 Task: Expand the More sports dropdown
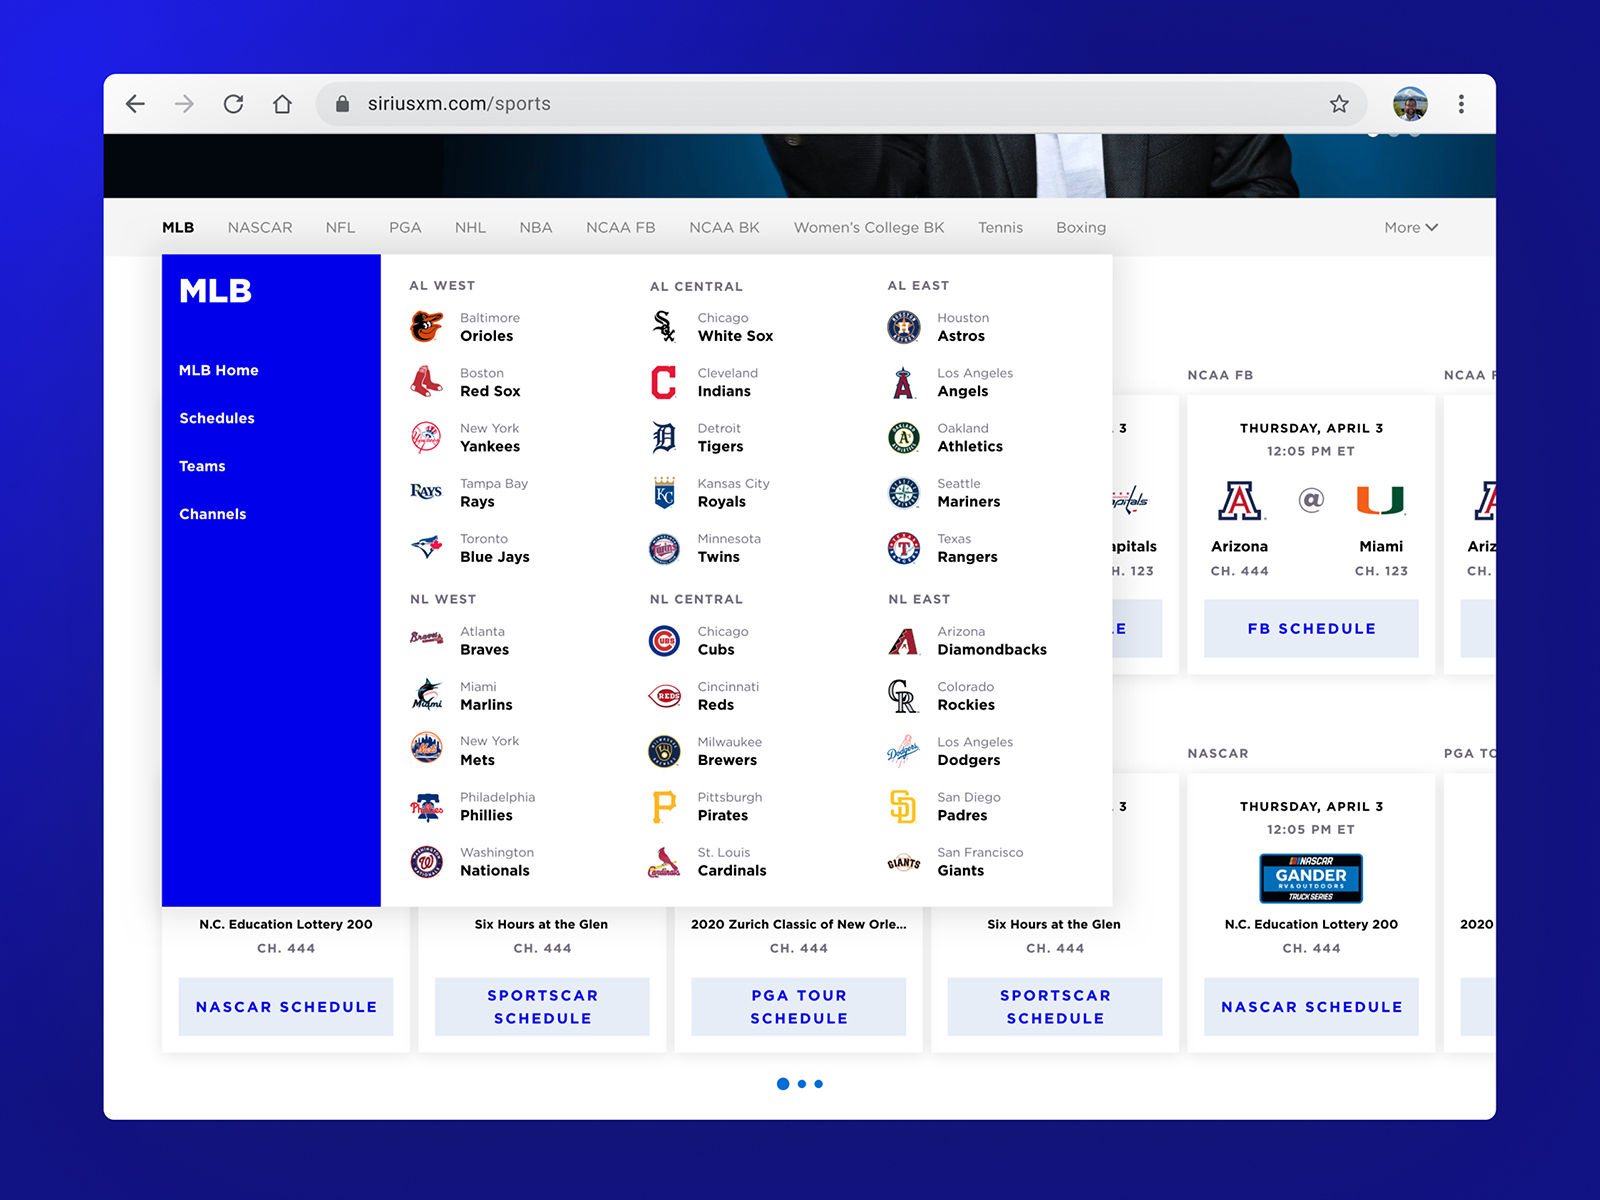click(x=1411, y=227)
